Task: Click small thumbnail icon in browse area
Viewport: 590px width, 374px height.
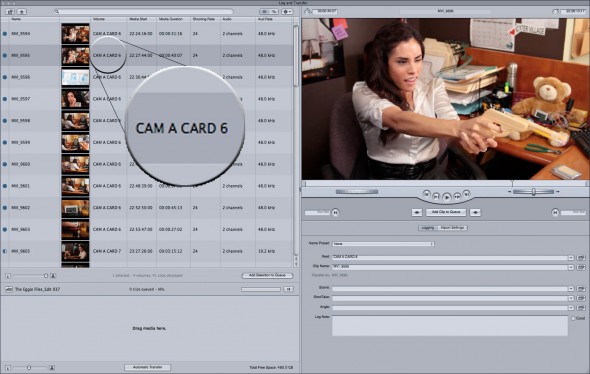Action: click(8, 276)
